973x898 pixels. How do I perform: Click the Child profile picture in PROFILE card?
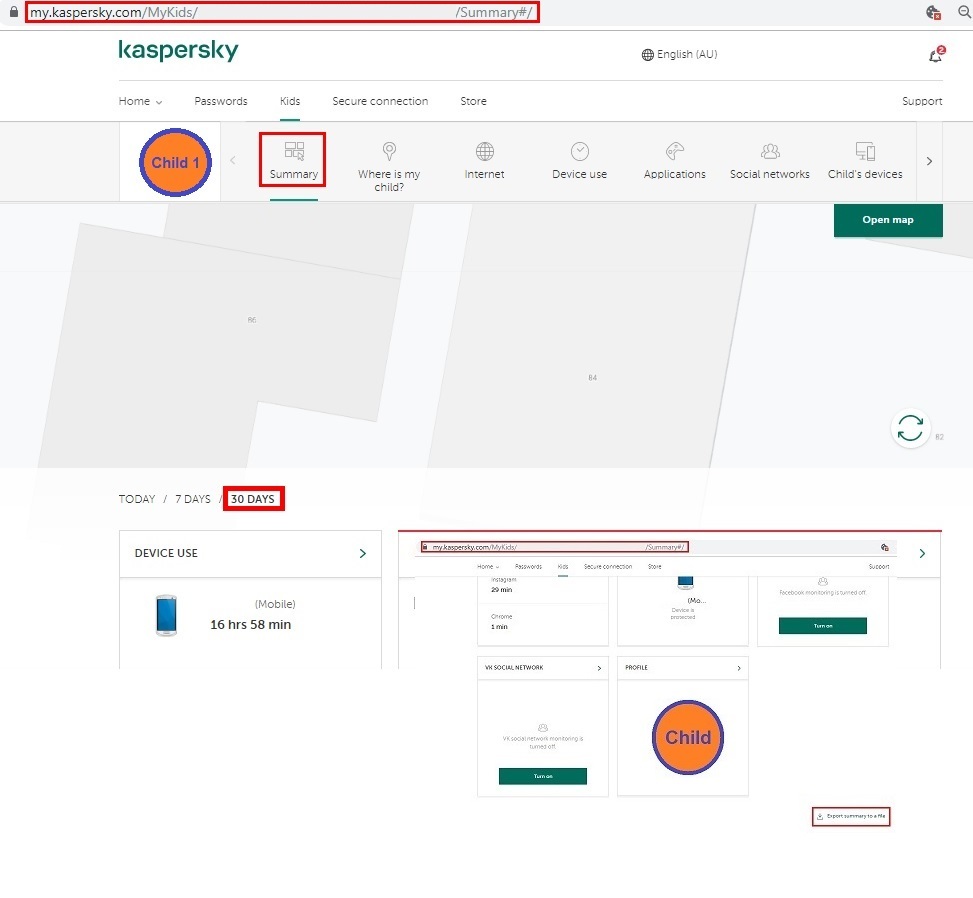[x=688, y=737]
